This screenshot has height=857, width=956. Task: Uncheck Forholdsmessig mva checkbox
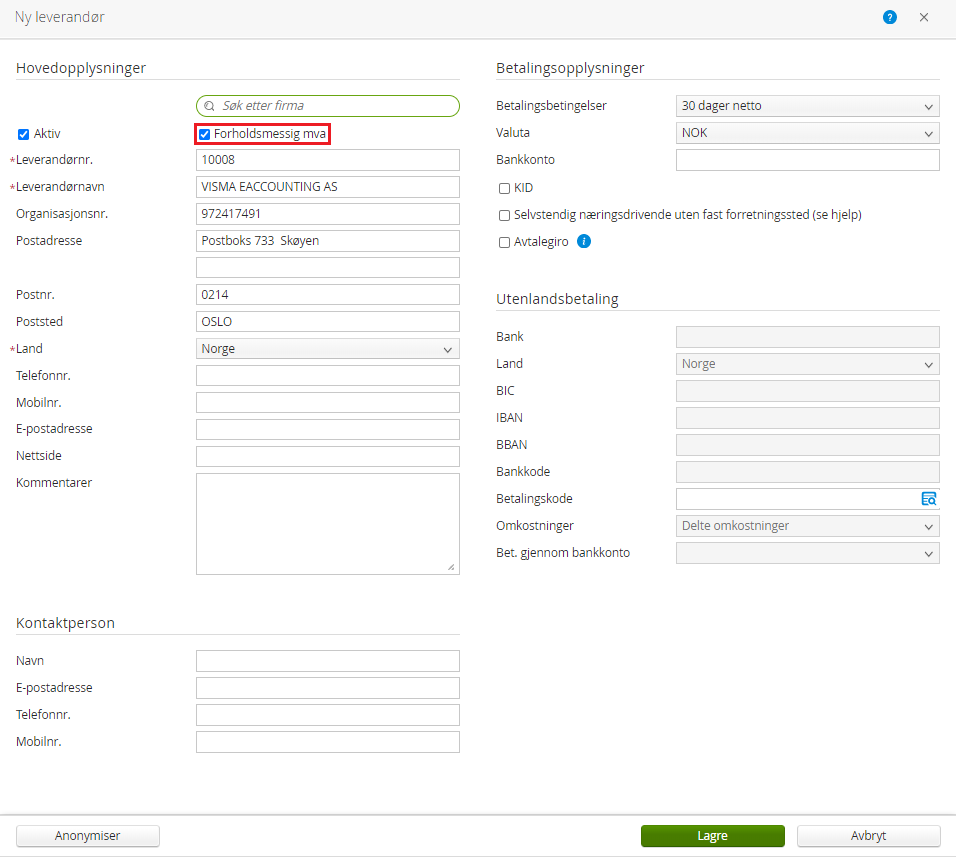pos(204,134)
